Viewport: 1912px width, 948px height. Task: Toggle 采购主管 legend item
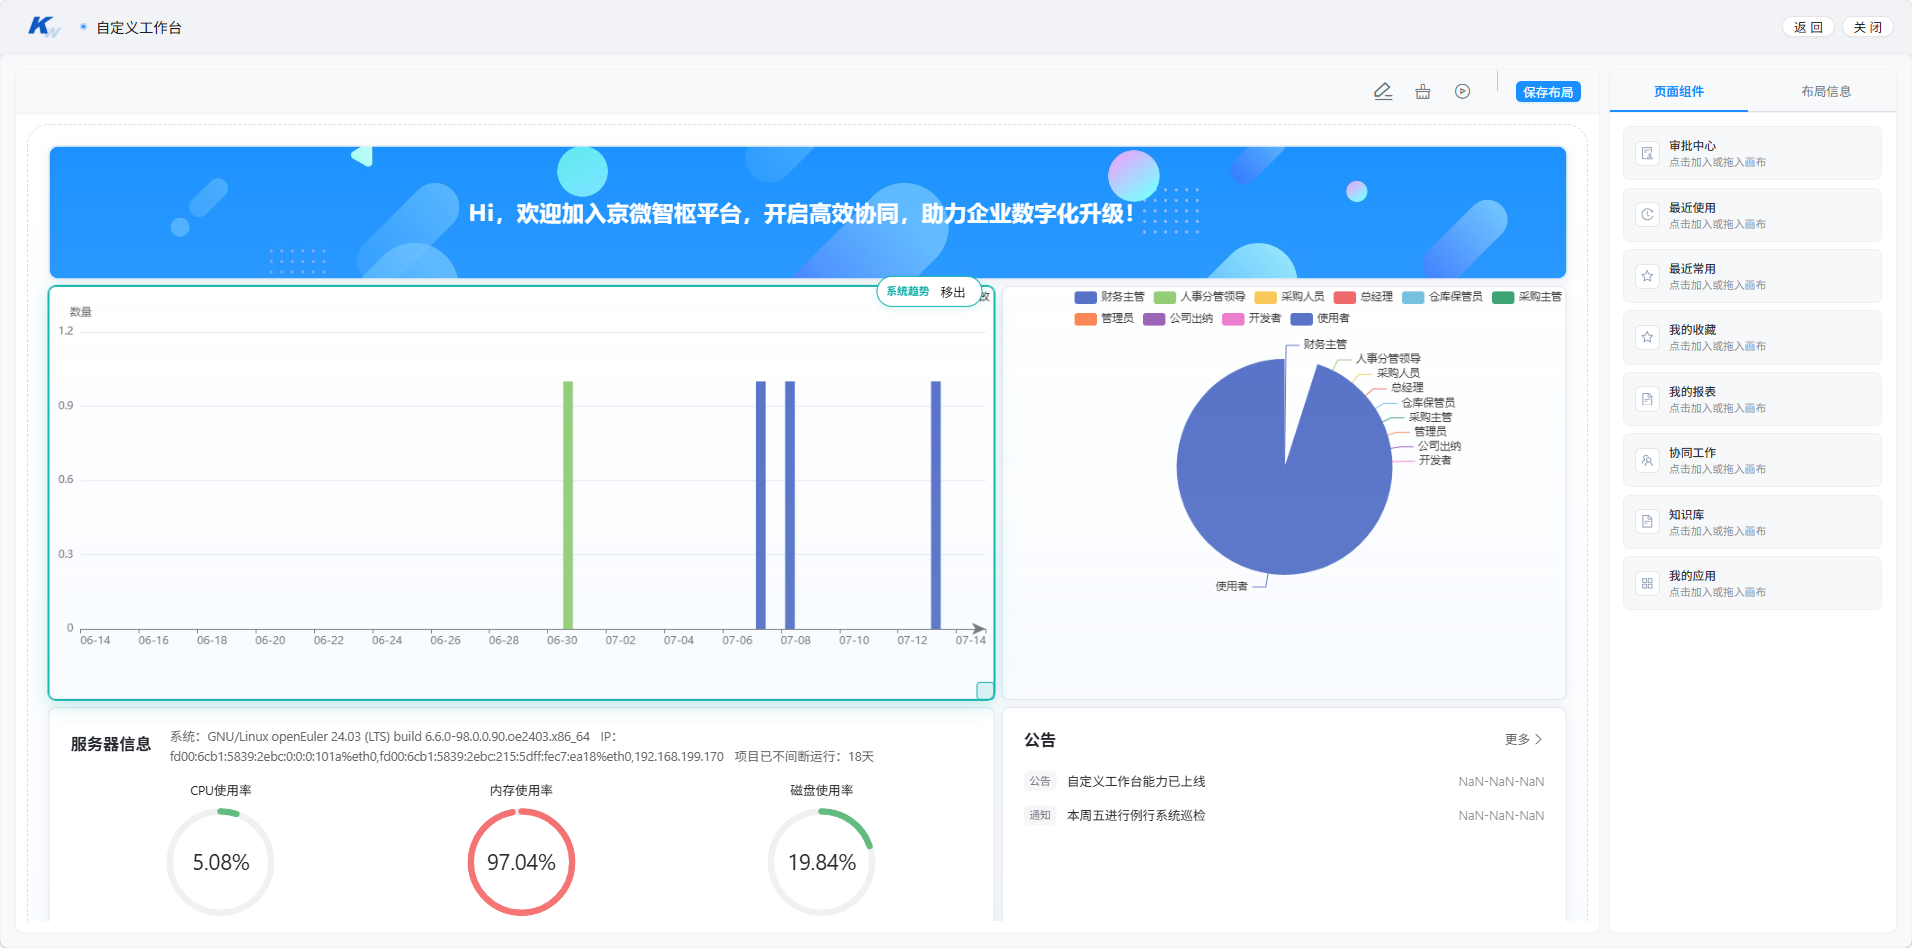click(1527, 297)
